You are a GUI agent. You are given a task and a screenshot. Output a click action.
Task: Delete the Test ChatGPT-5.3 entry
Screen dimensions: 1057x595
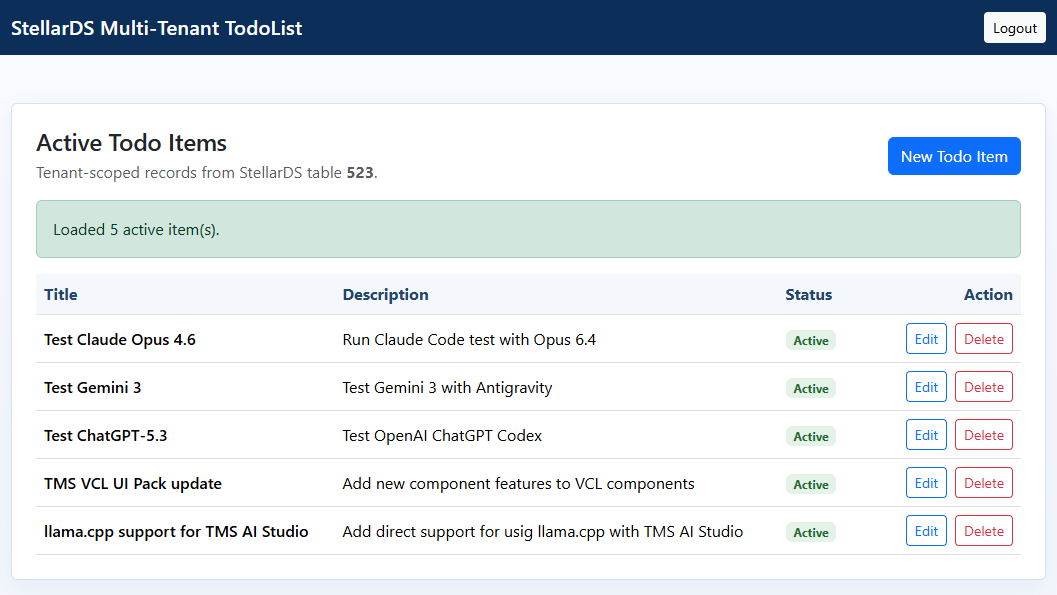[x=983, y=434]
